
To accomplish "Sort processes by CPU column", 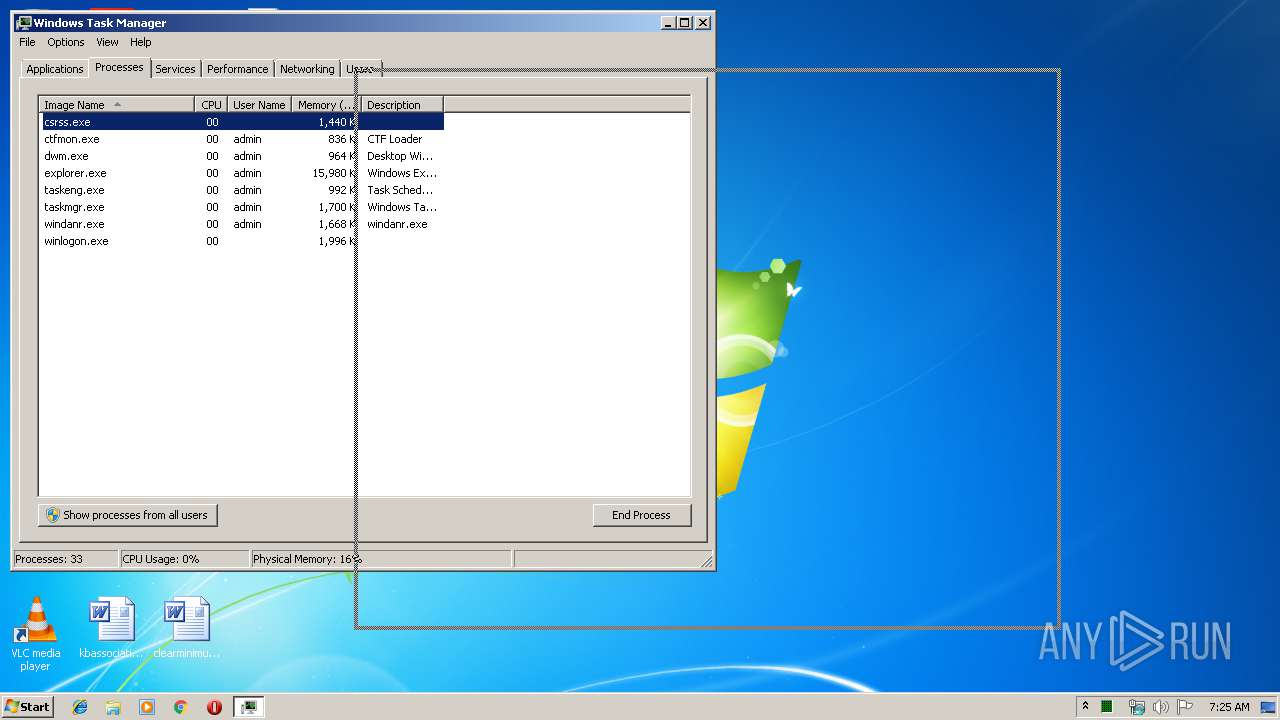I will pyautogui.click(x=211, y=104).
